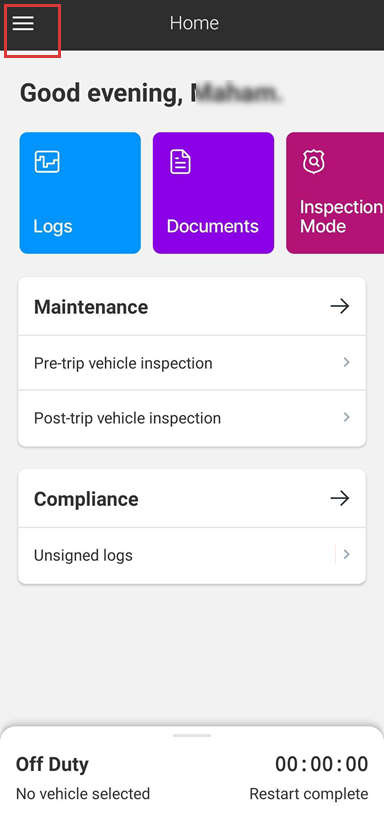Screen dimensions: 385x818
Task: Tap the 00:00:00 duty timer
Action: click(321, 764)
